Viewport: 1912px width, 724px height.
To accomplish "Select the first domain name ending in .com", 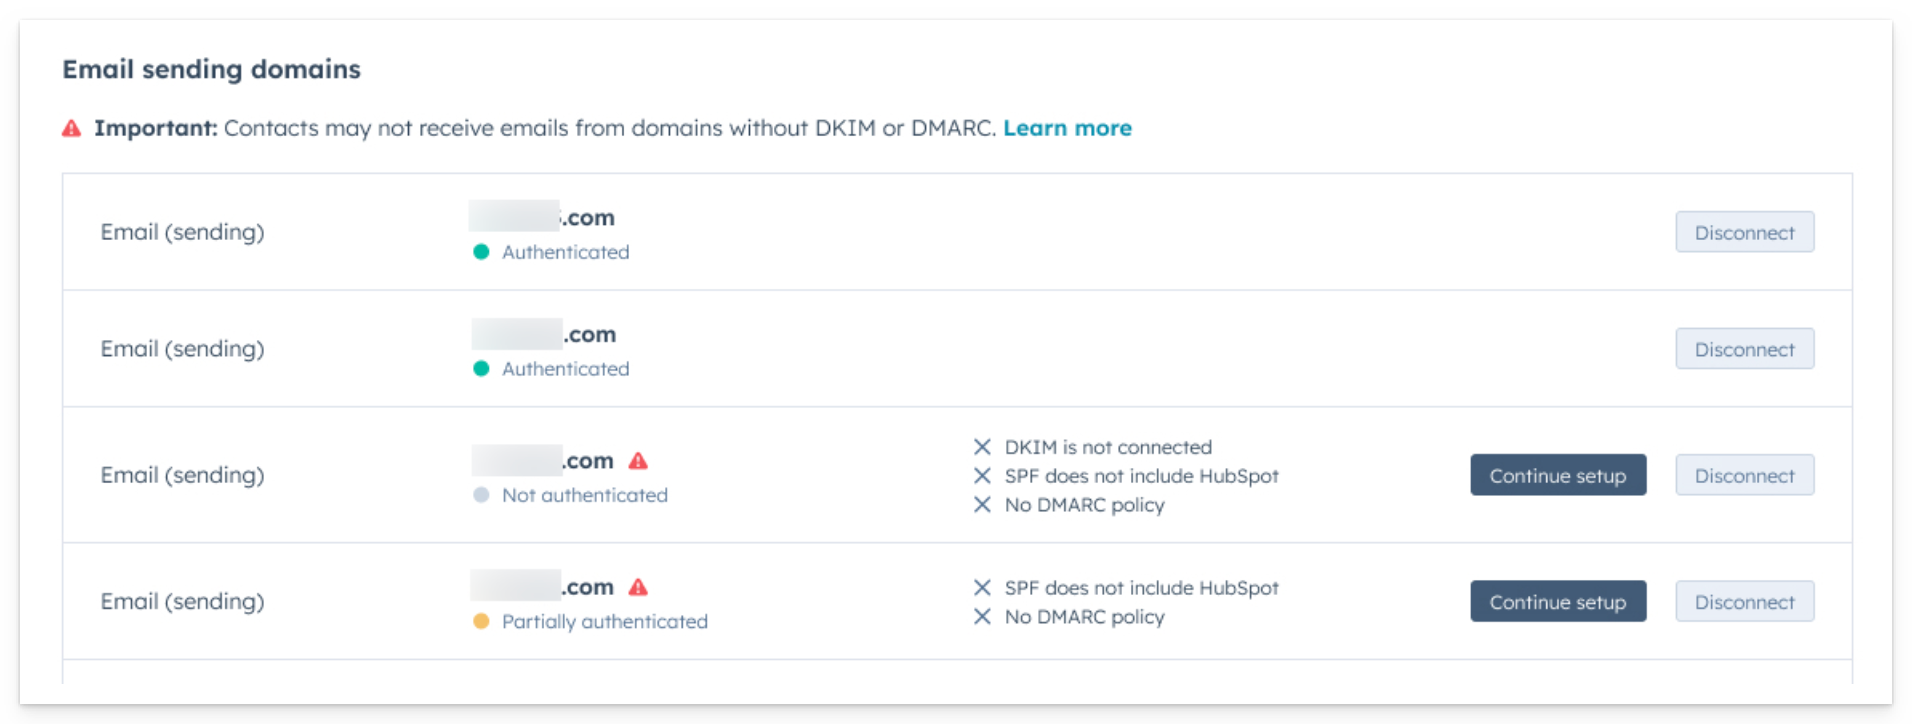I will (x=540, y=218).
